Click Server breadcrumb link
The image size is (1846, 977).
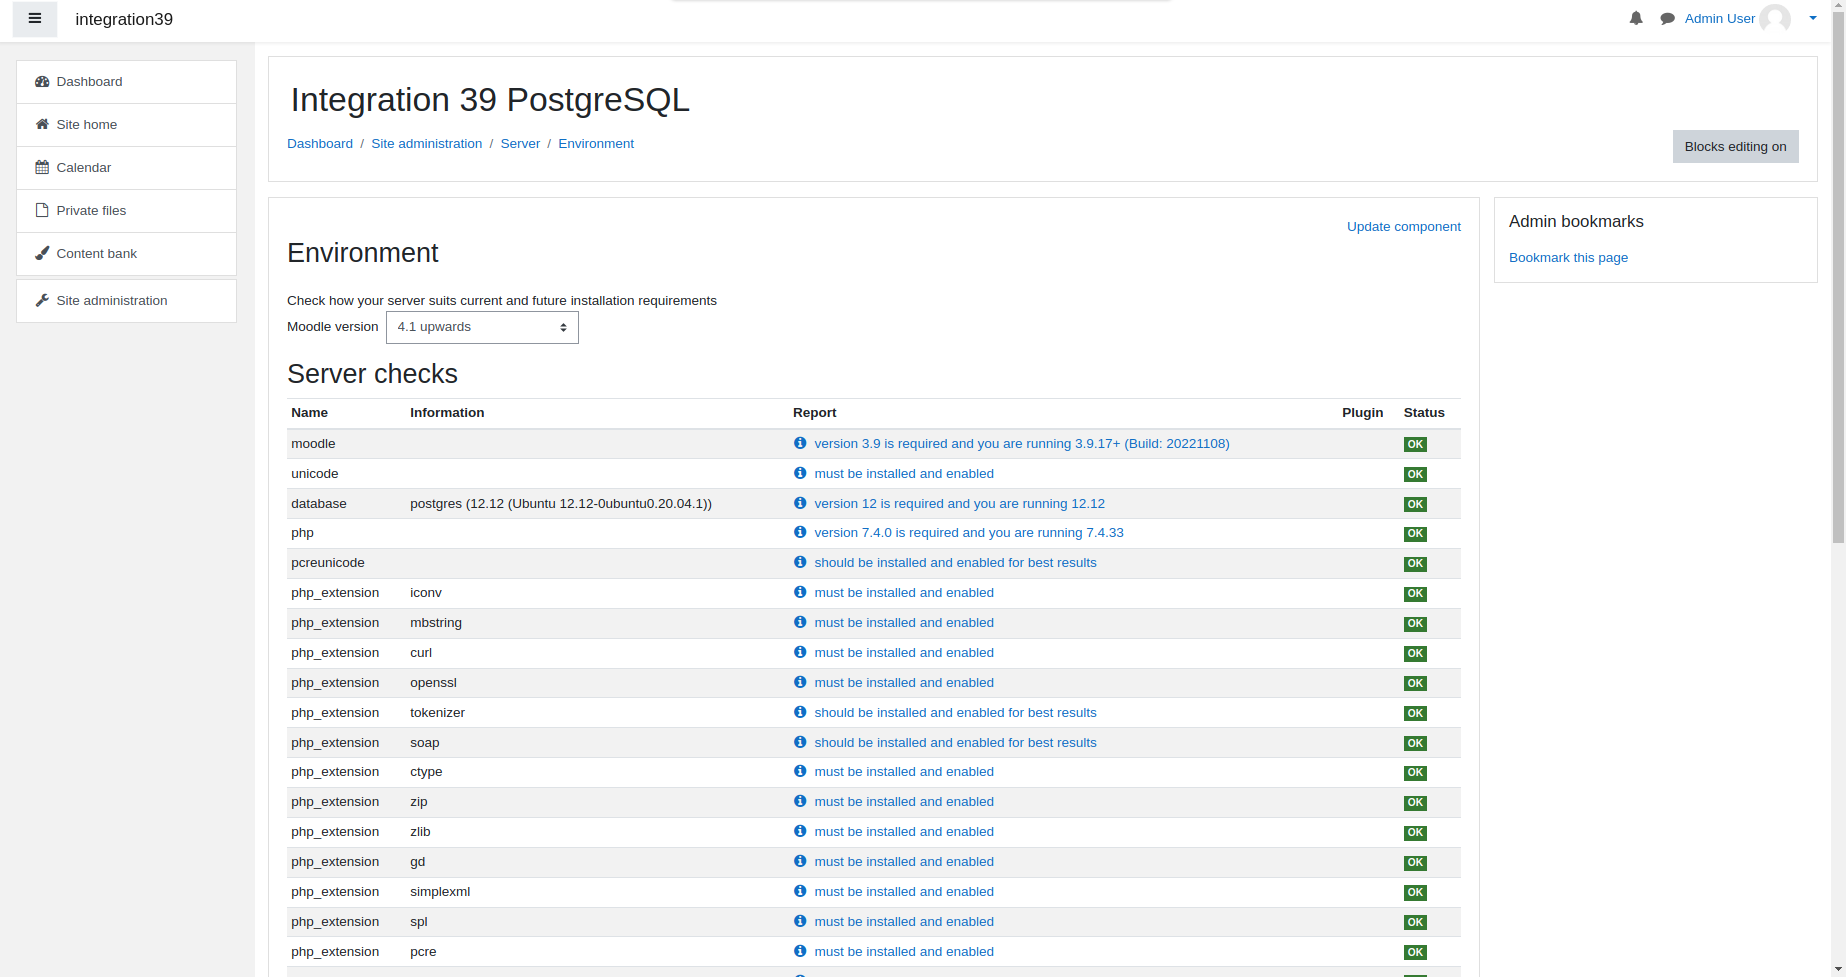520,144
